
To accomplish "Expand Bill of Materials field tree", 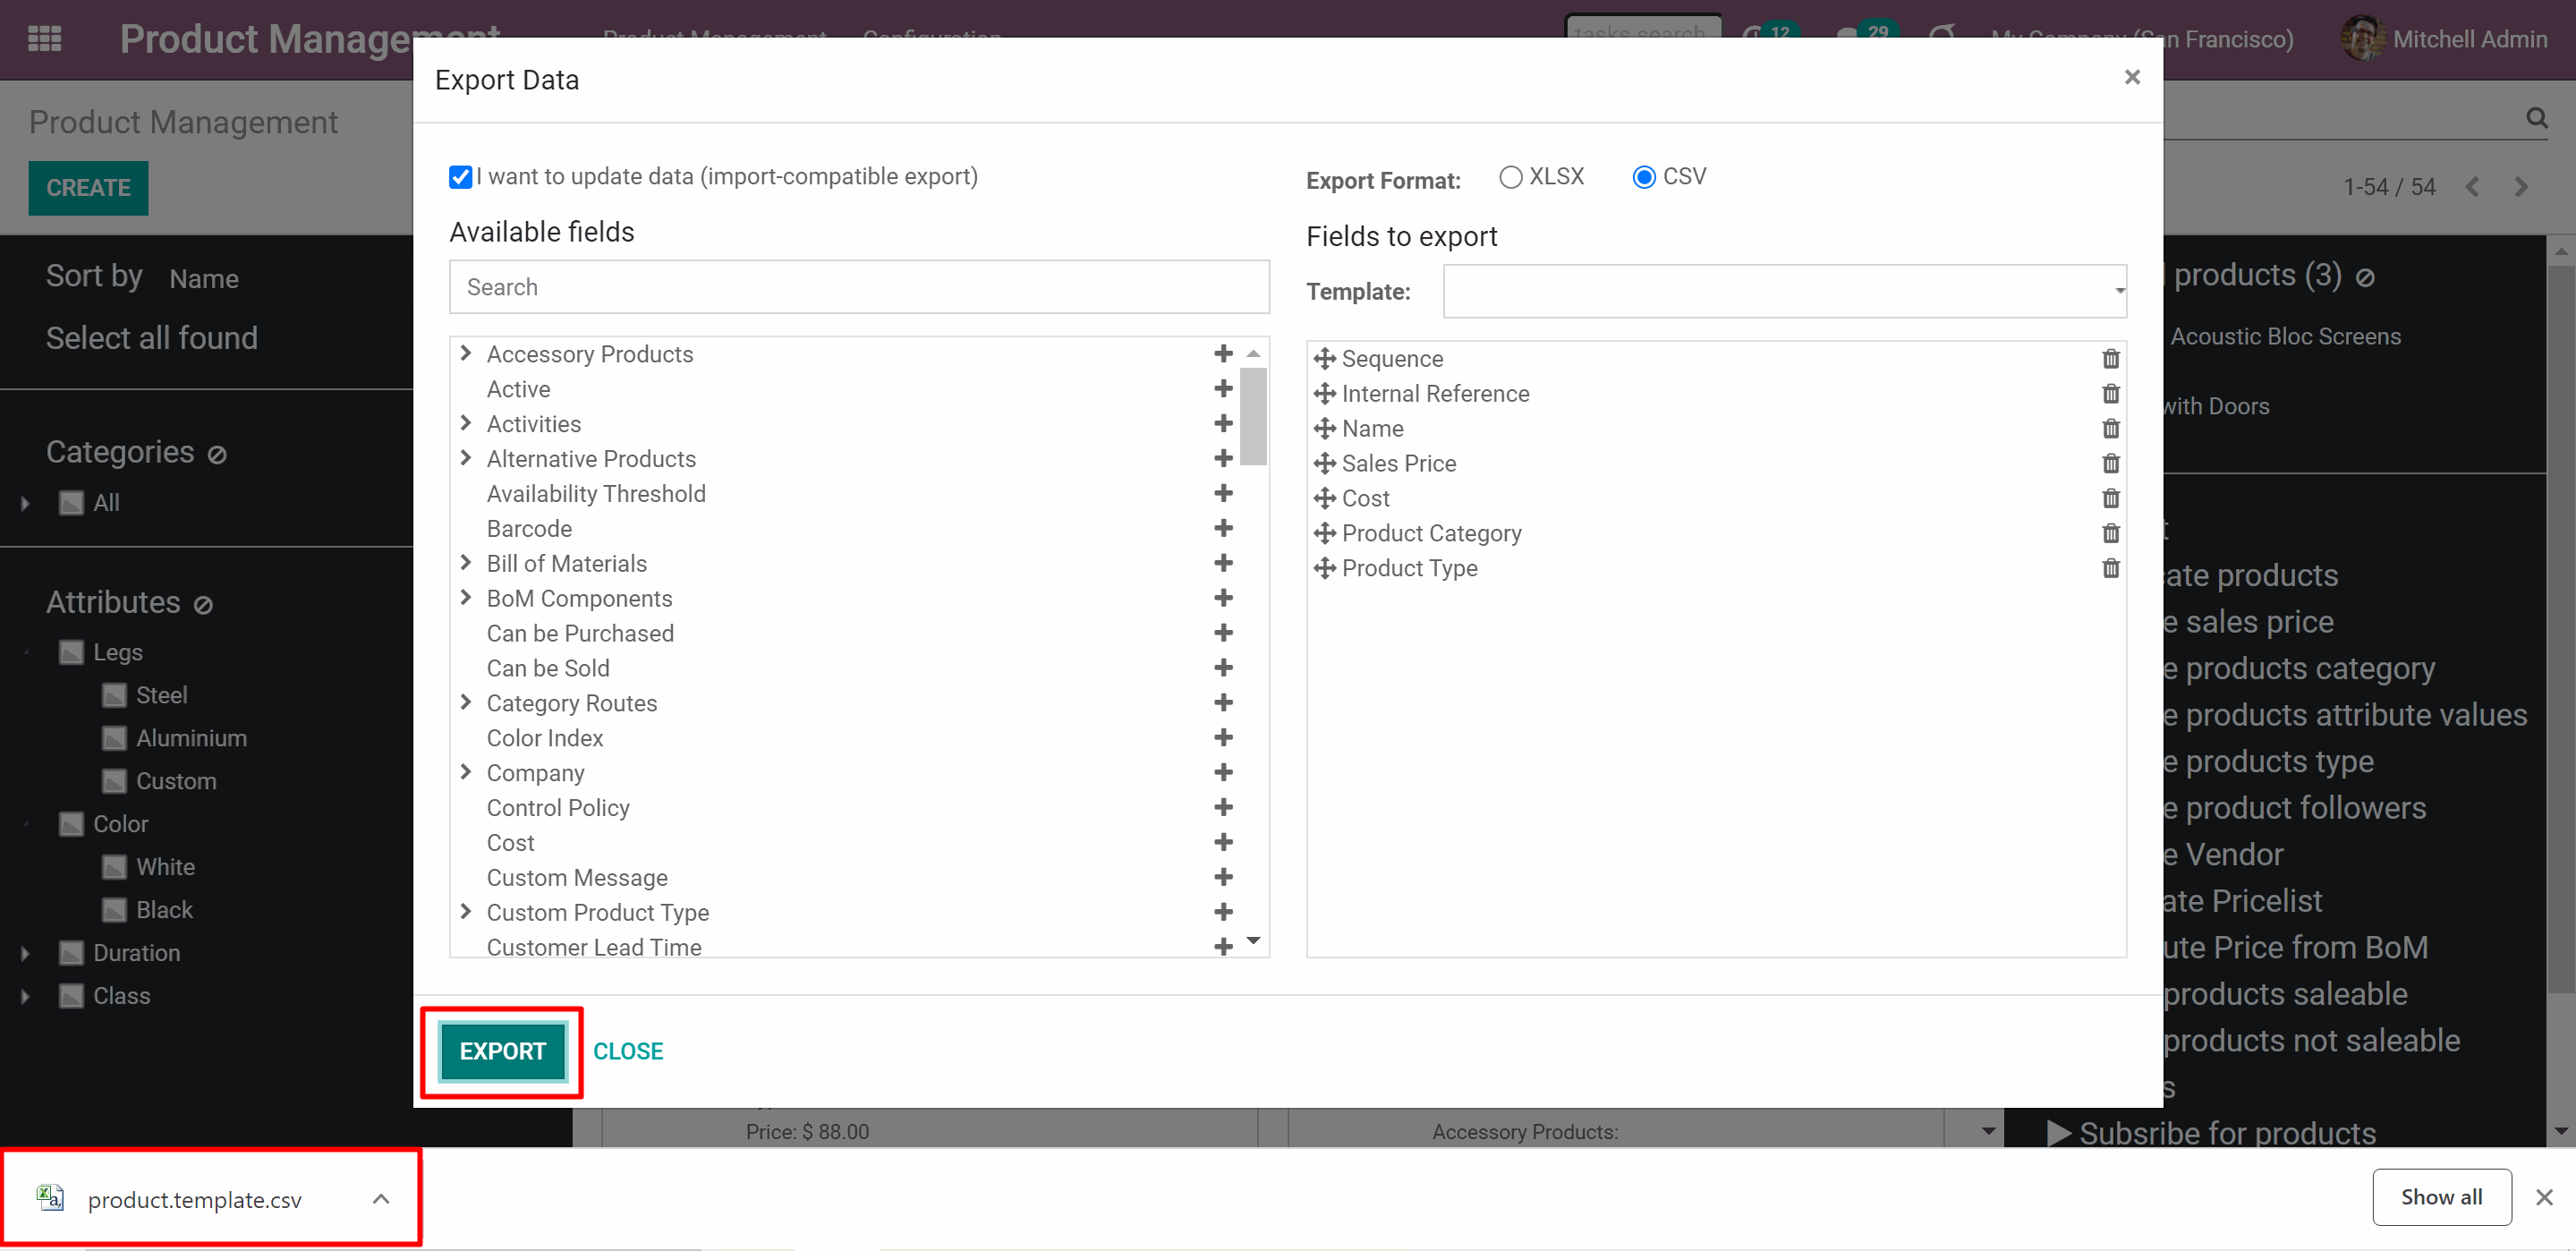I will 466,563.
